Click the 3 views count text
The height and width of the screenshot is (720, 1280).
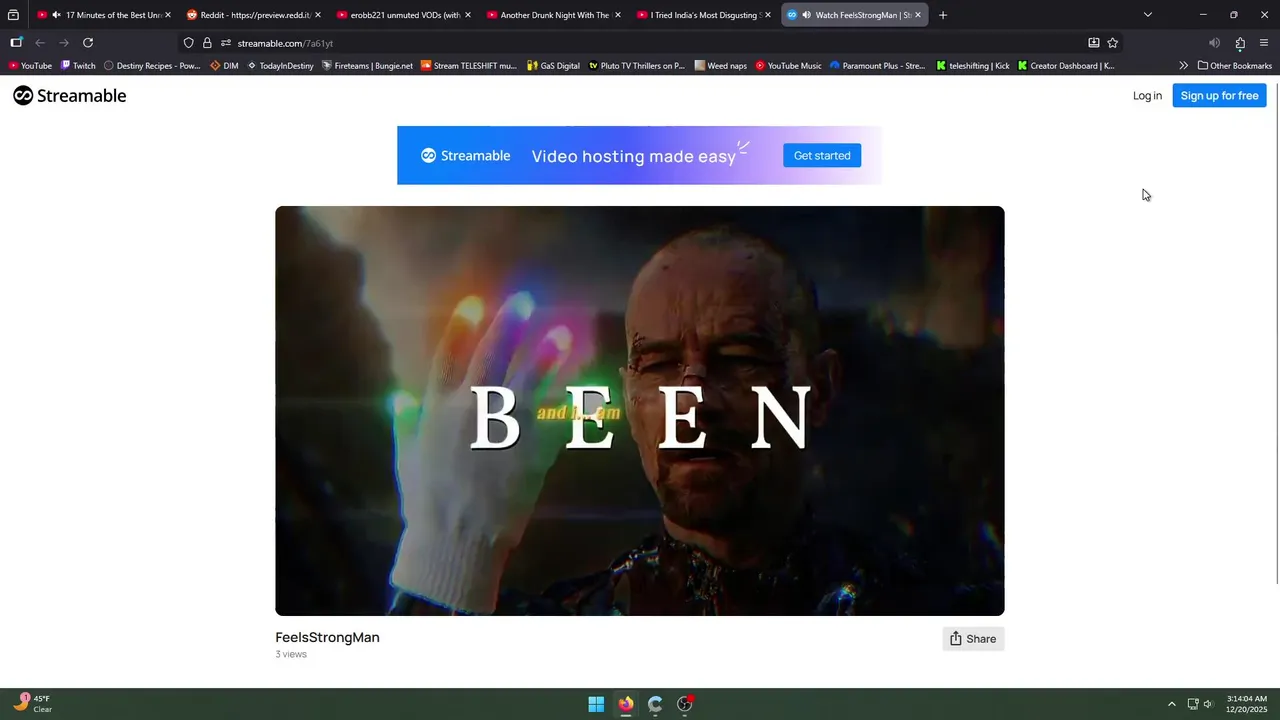click(x=291, y=654)
